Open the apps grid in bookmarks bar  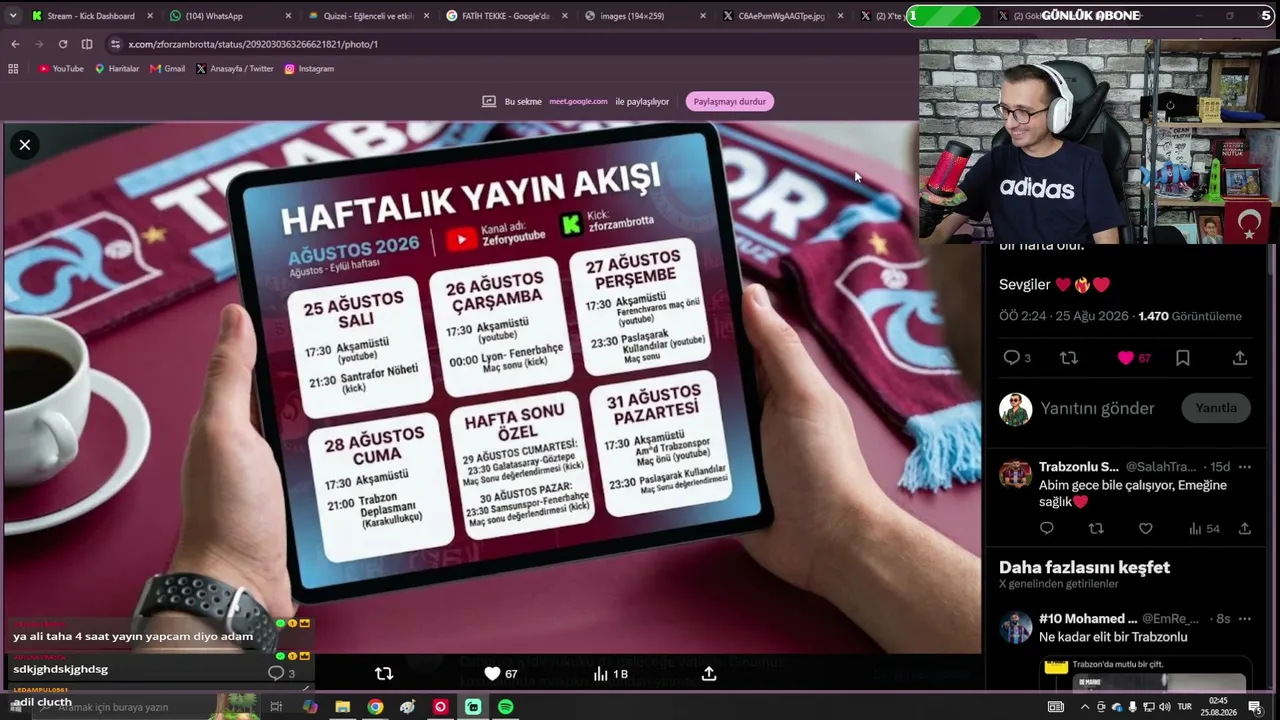(13, 69)
